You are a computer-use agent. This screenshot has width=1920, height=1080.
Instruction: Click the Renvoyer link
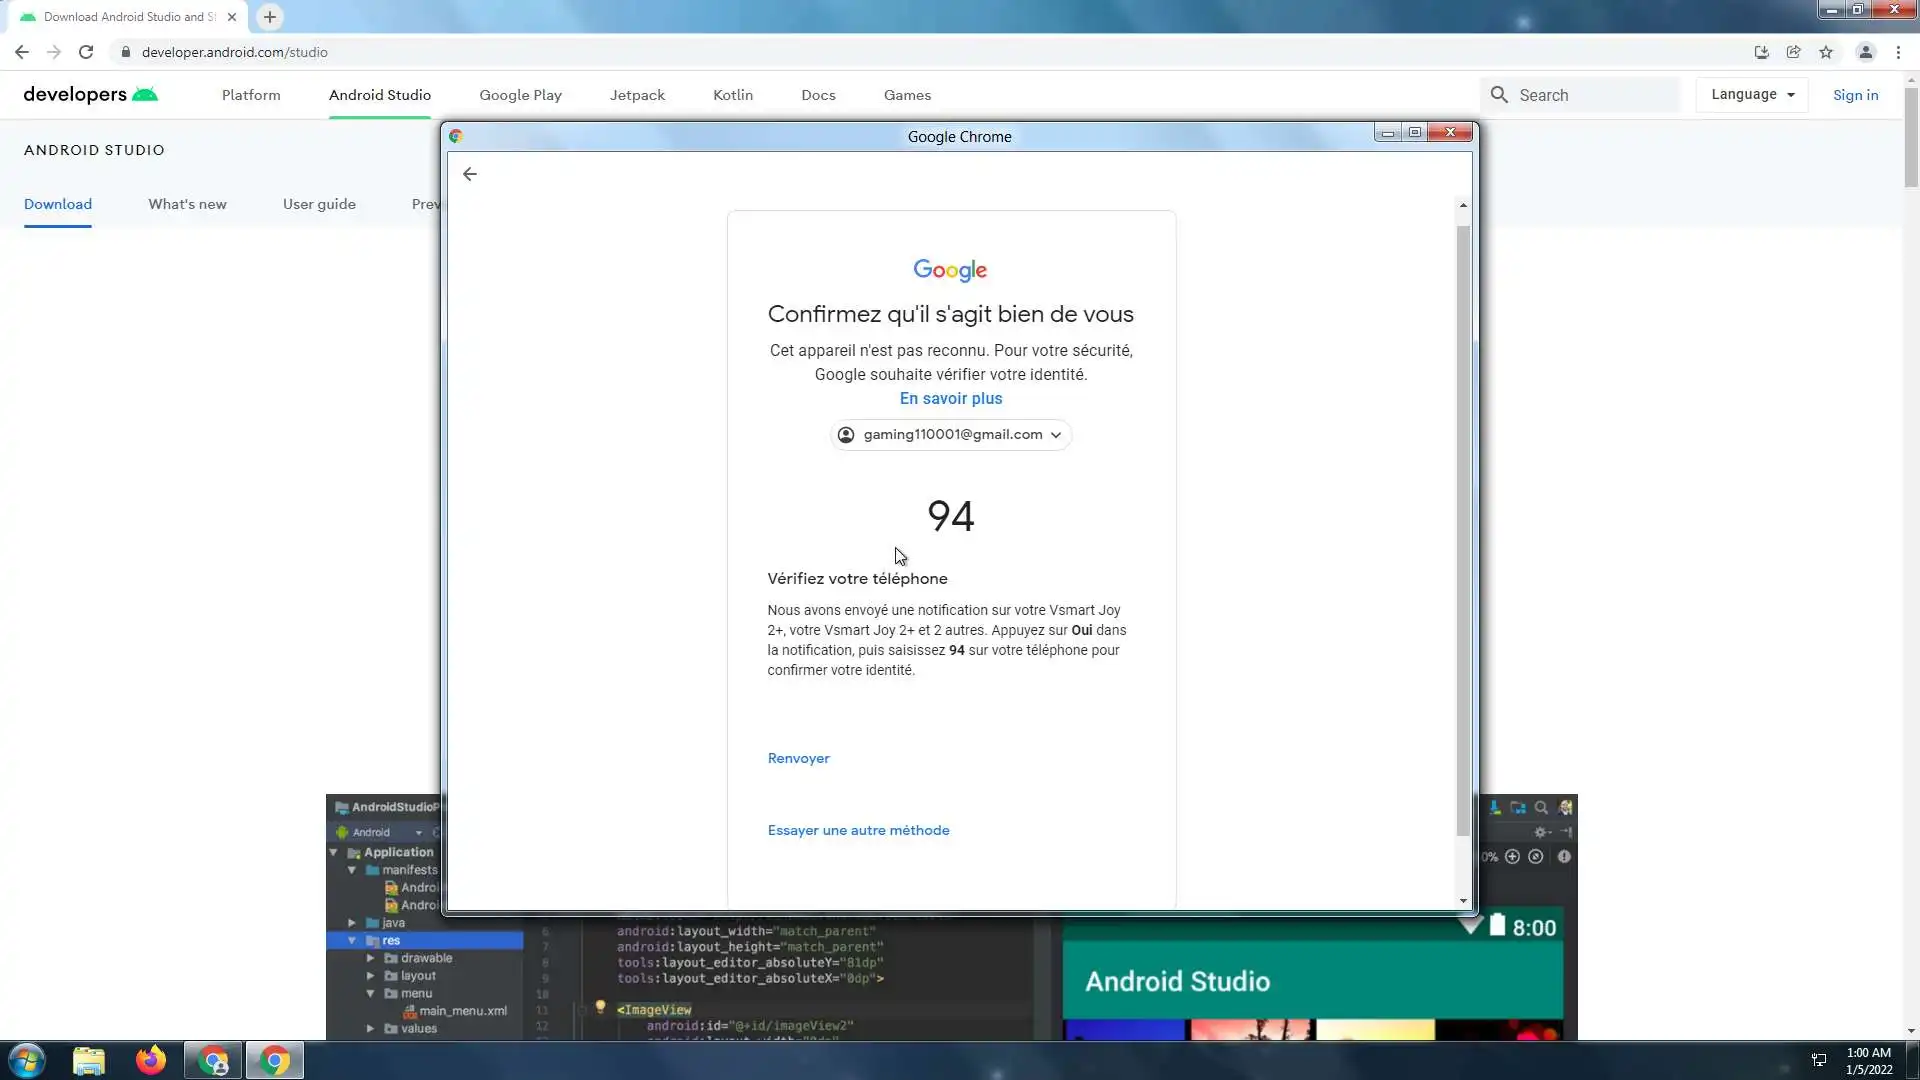798,758
